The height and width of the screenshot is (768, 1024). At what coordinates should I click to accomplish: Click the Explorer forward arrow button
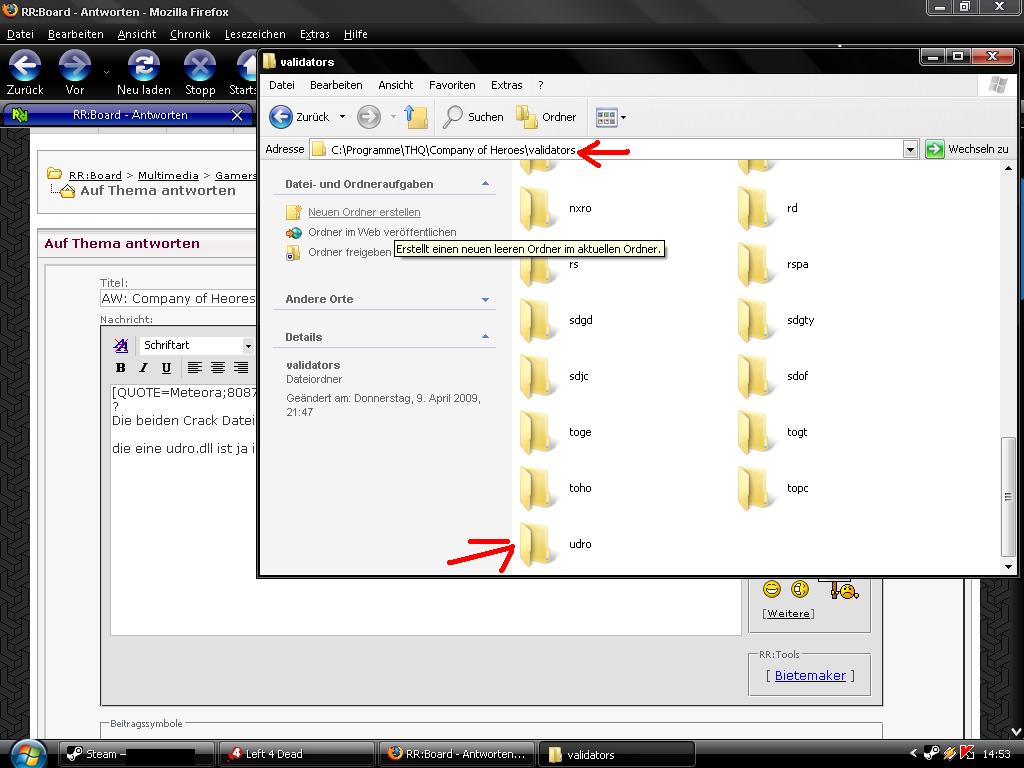pyautogui.click(x=369, y=117)
